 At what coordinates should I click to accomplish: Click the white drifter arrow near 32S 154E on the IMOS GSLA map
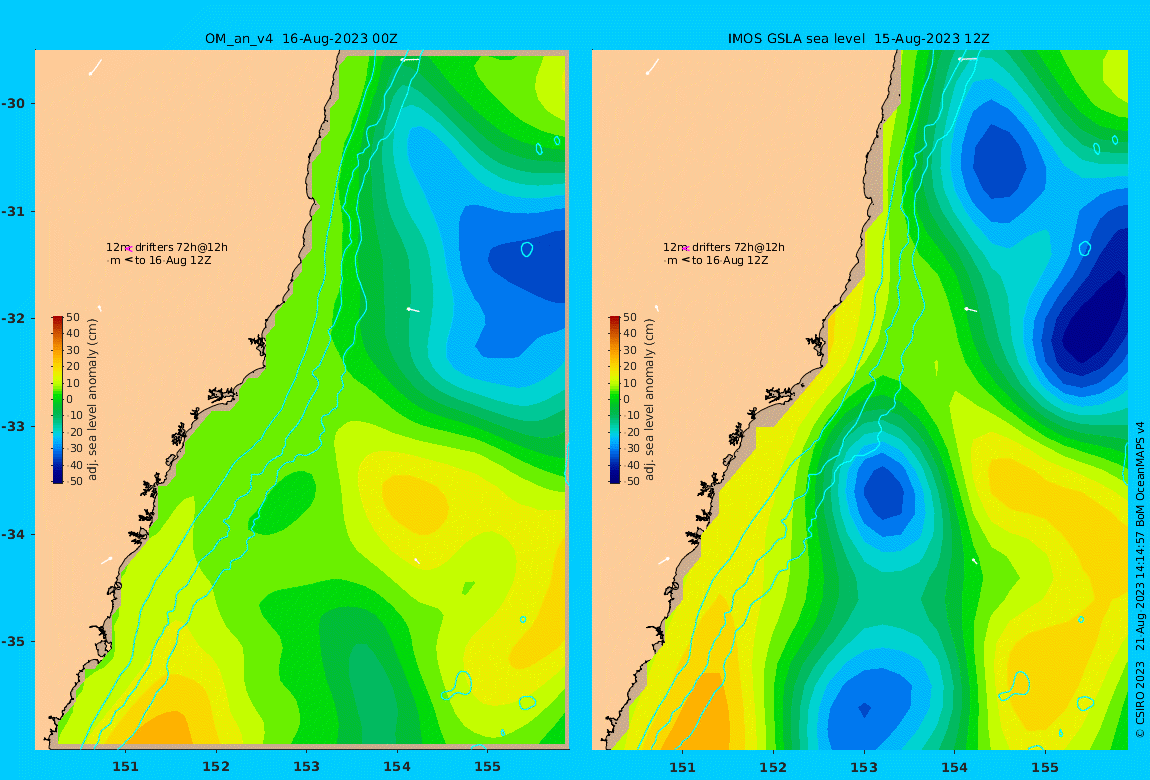[x=970, y=310]
